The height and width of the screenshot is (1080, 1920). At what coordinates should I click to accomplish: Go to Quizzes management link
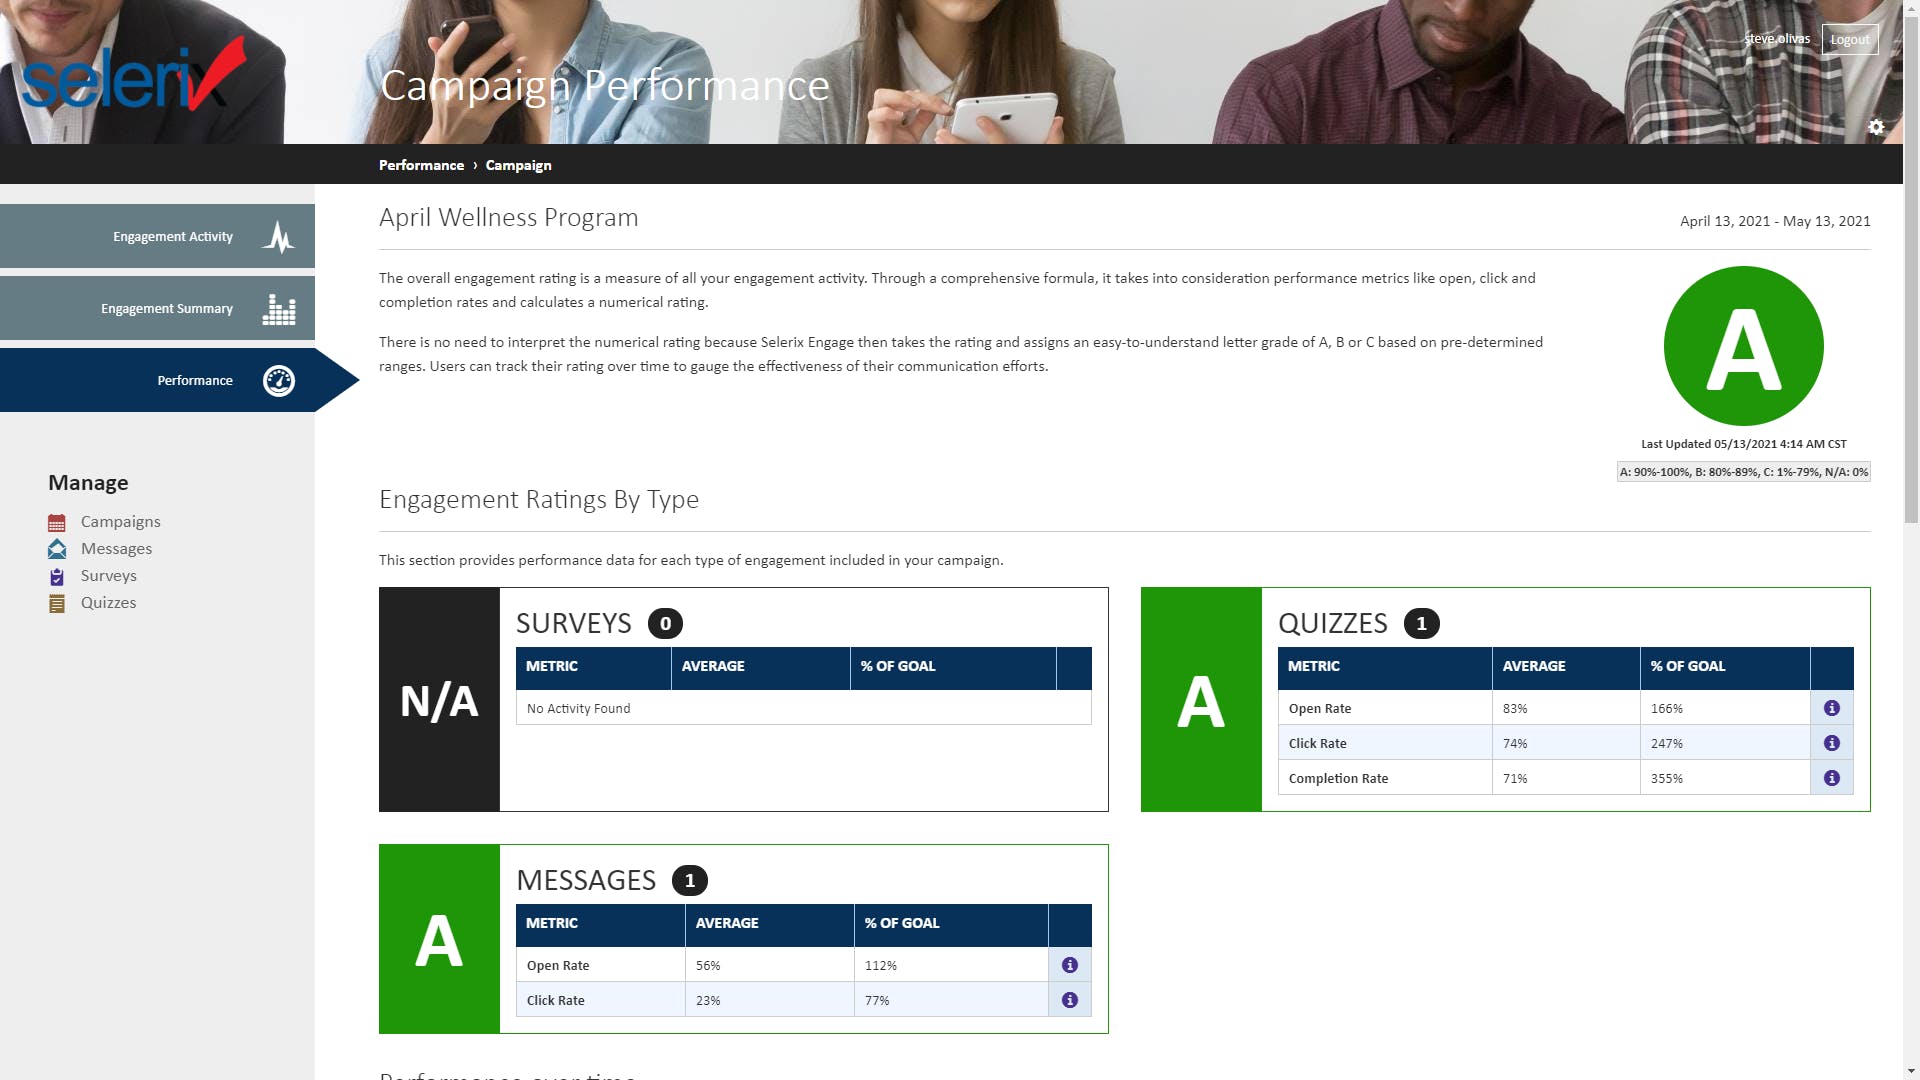point(108,603)
